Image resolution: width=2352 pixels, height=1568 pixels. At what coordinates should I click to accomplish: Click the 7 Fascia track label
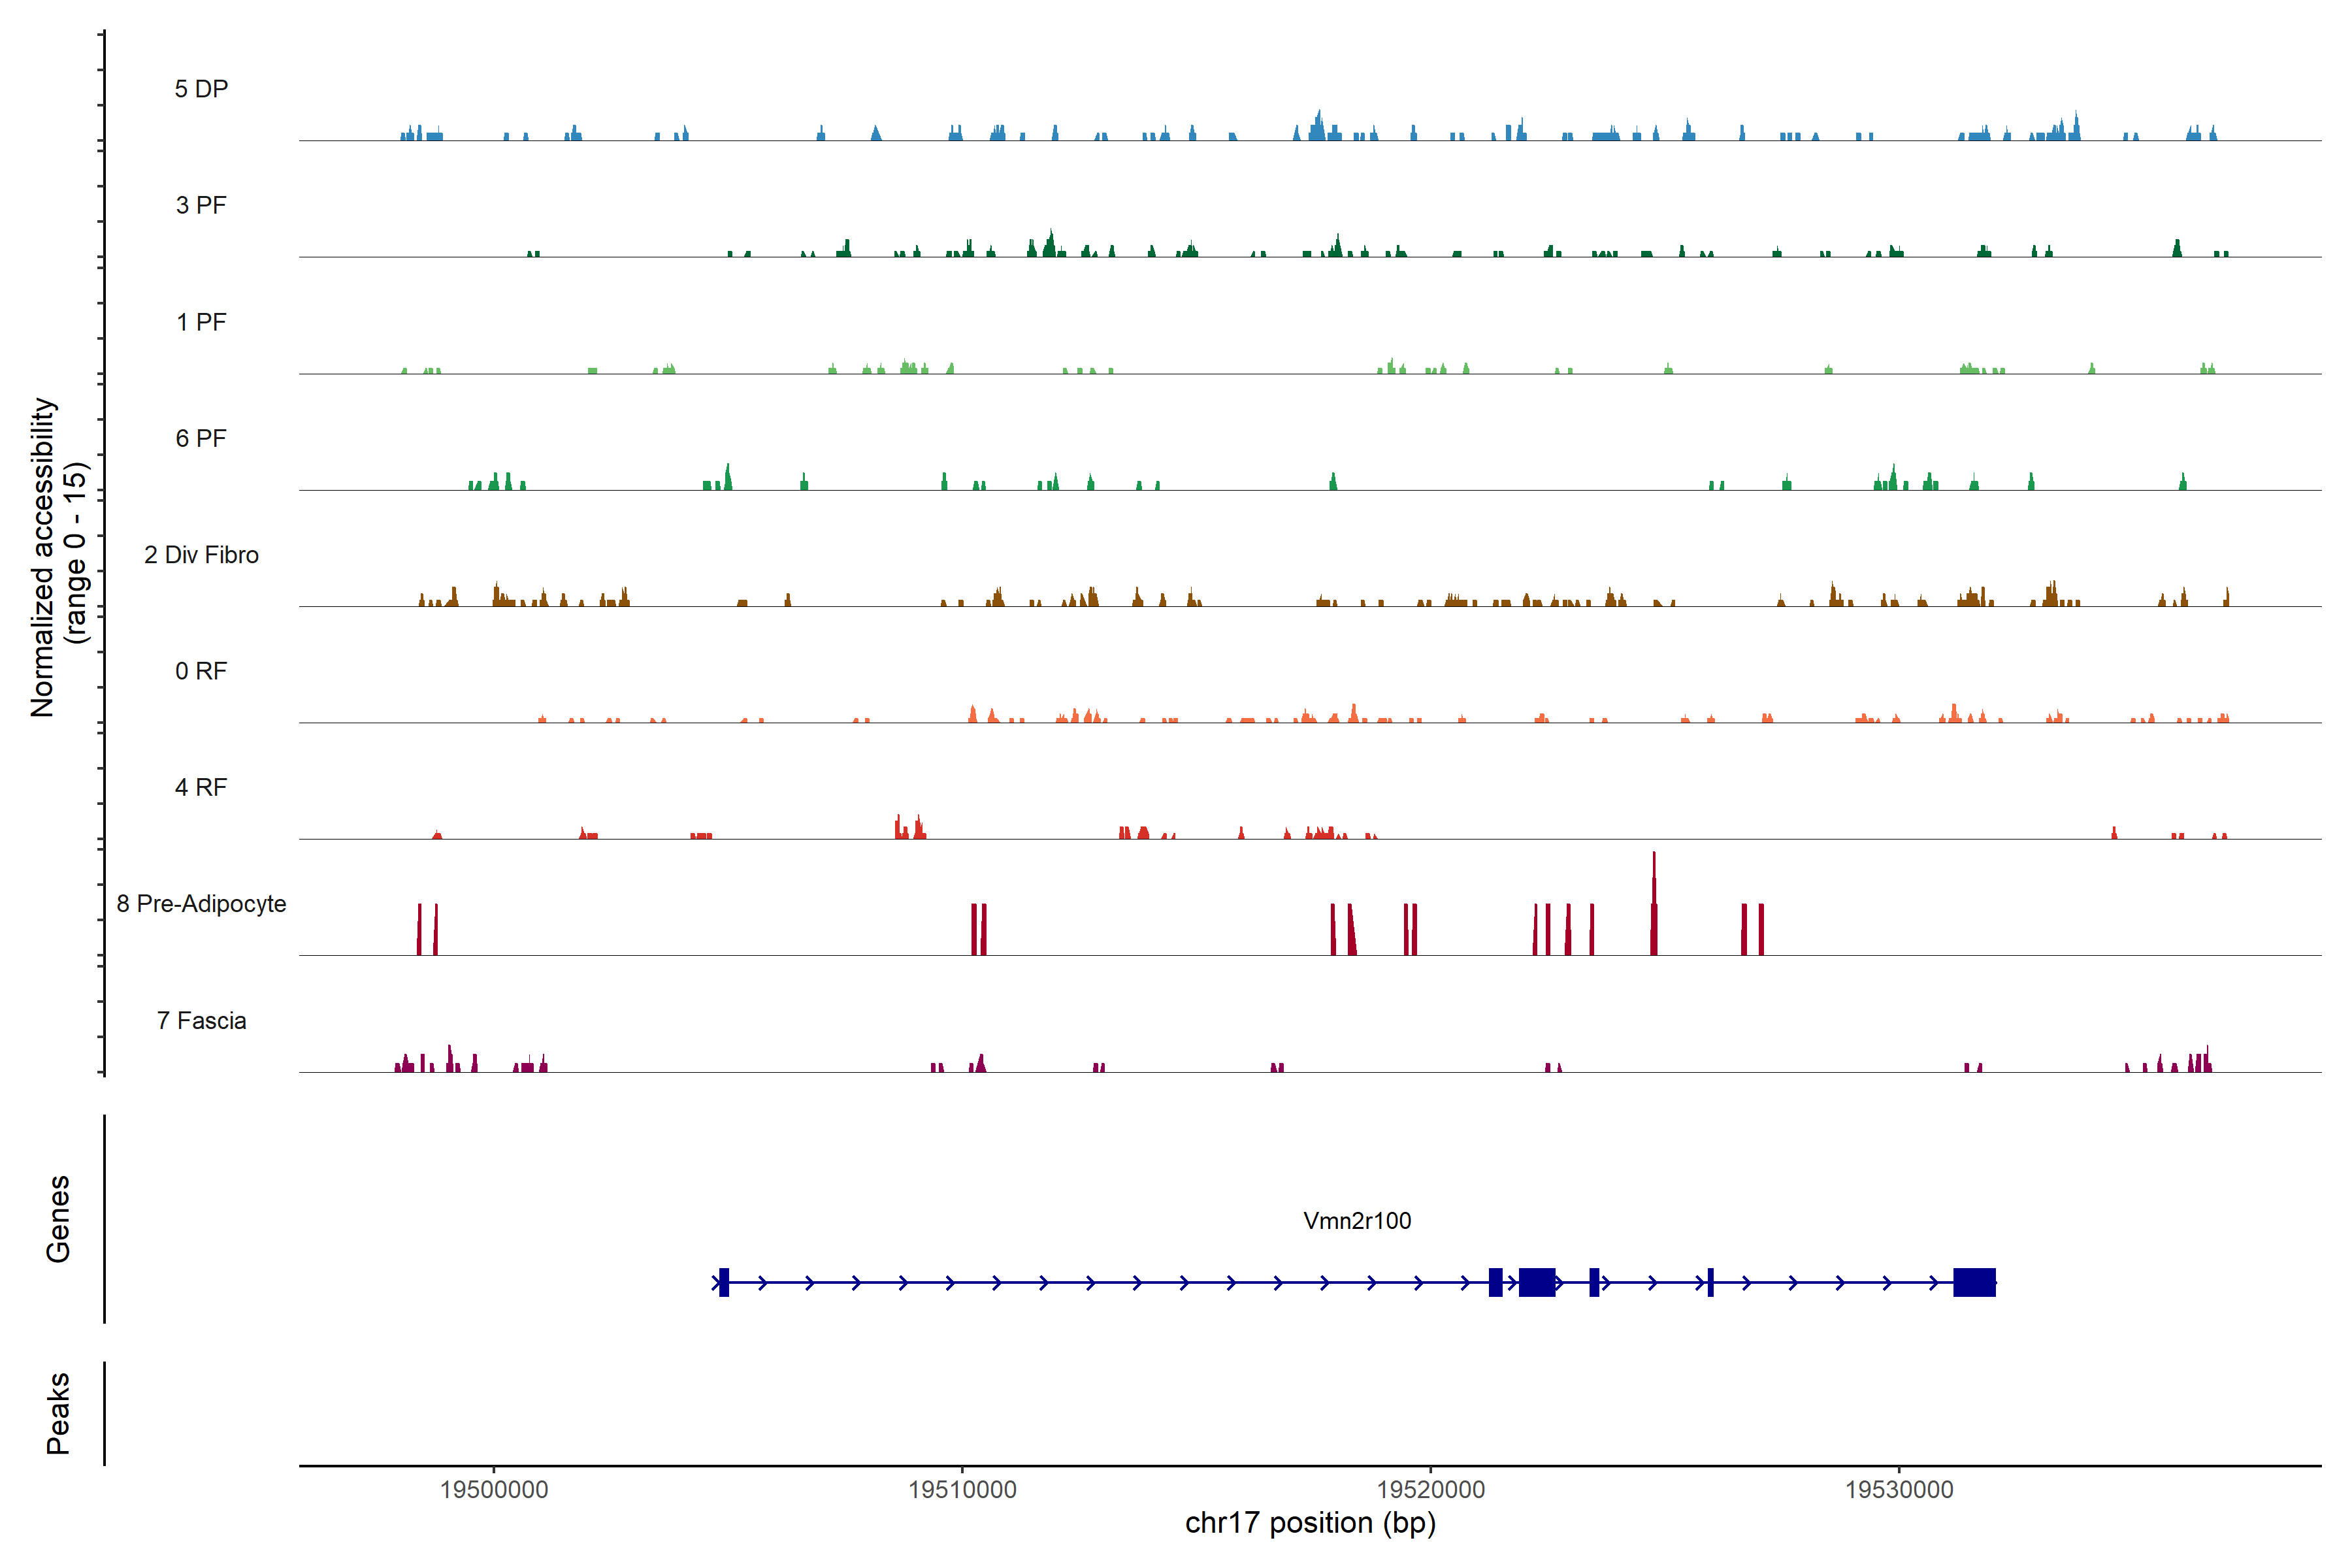pos(201,1020)
